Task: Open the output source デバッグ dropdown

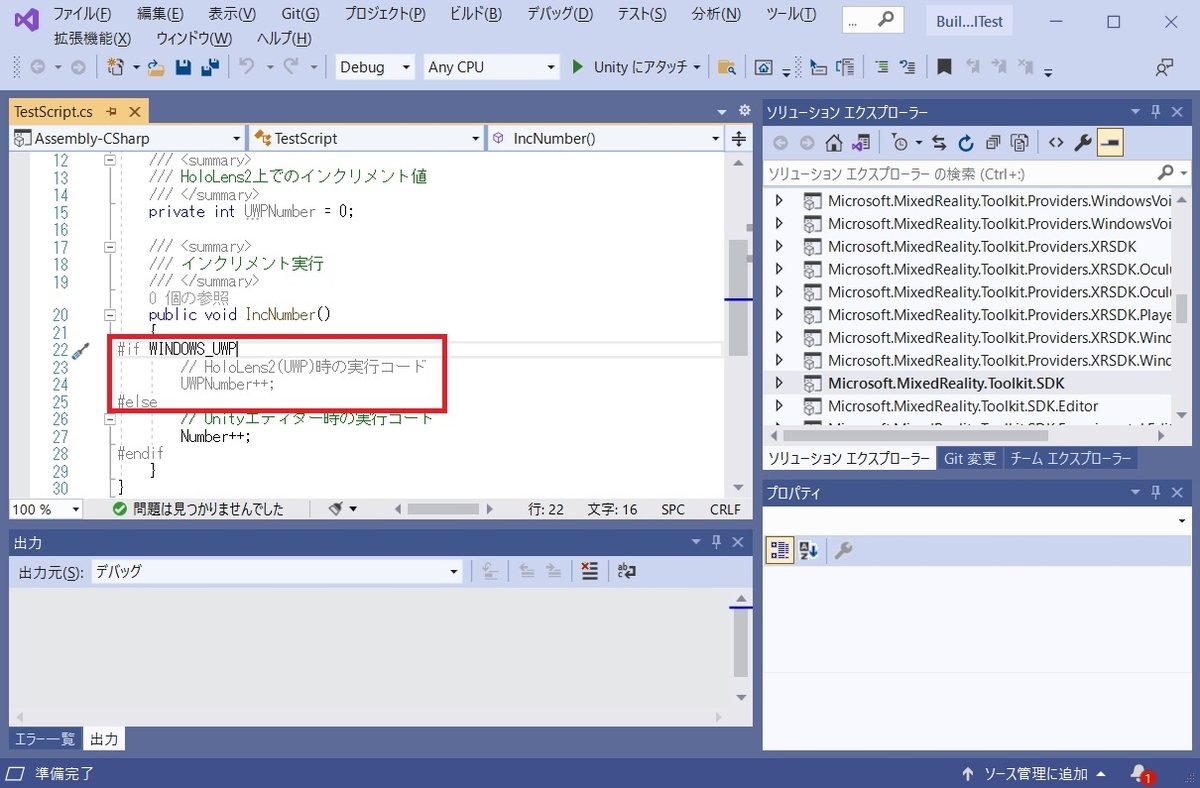Action: (277, 572)
